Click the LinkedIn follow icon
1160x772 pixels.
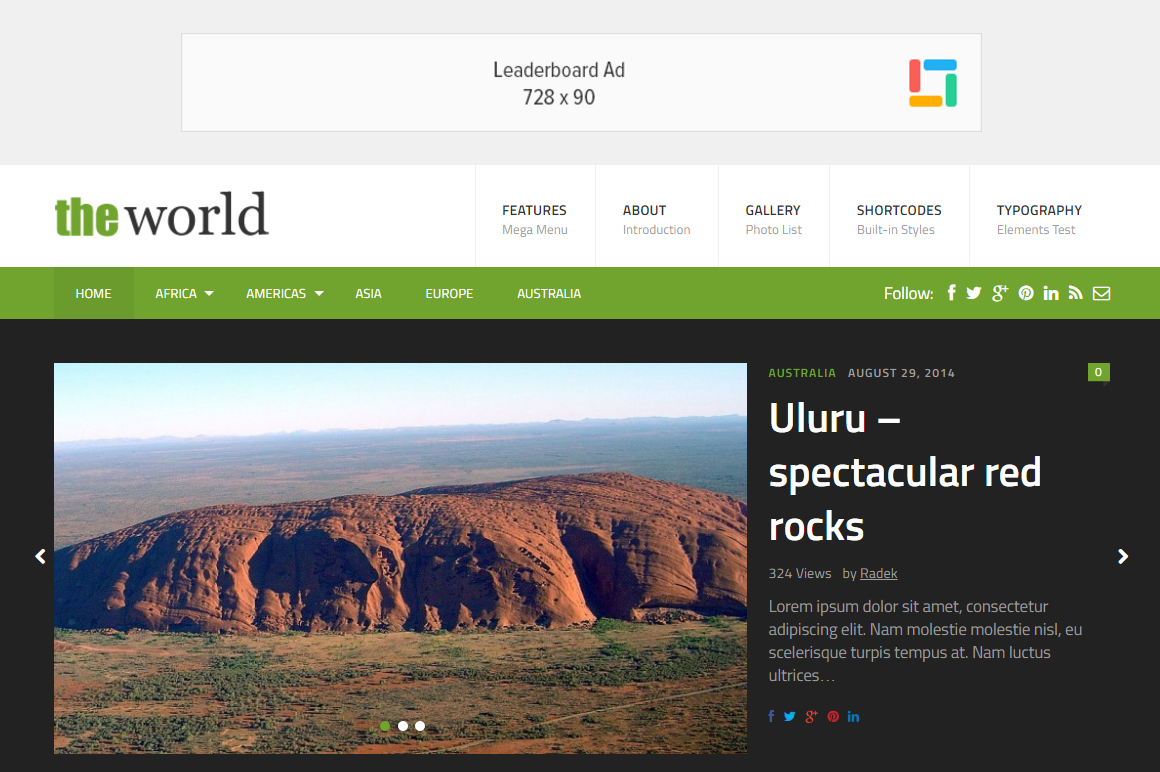pyautogui.click(x=1051, y=293)
